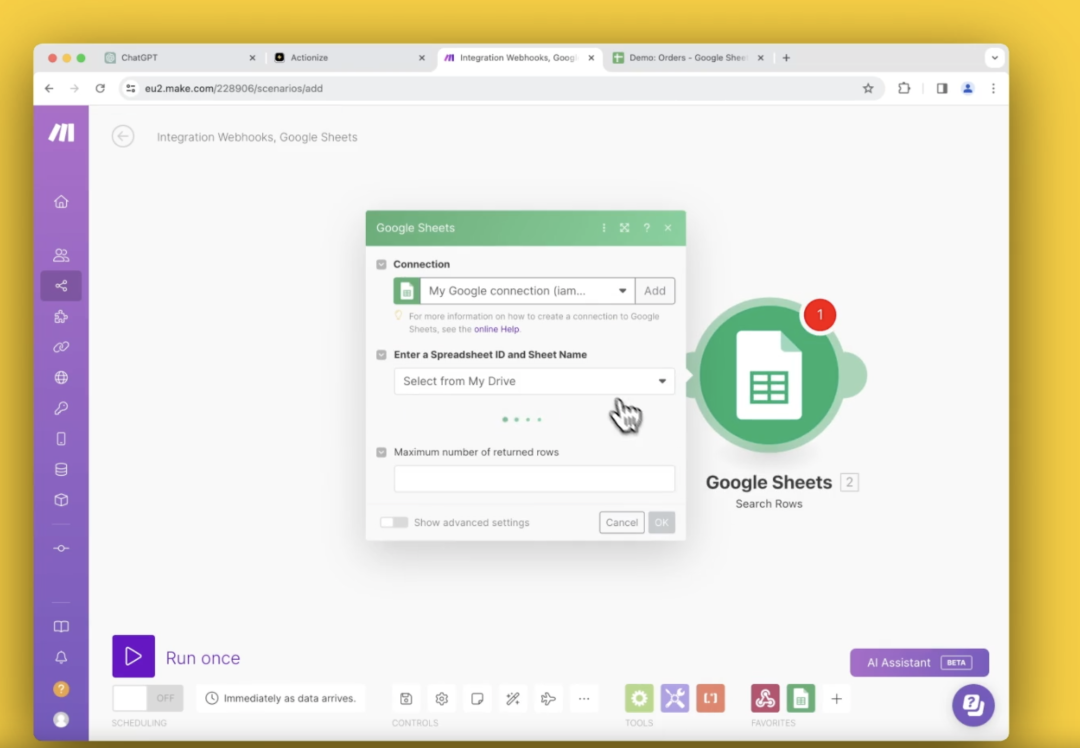Viewport: 1080px width, 748px height.
Task: Reload the page in Chrome
Action: click(x=101, y=88)
